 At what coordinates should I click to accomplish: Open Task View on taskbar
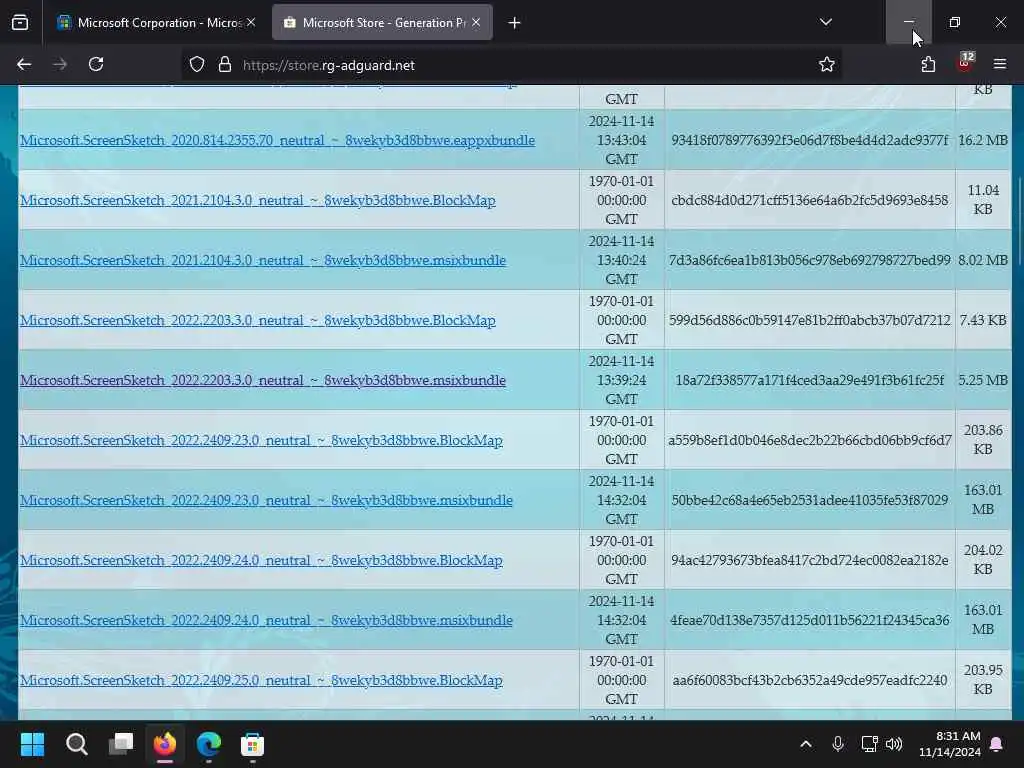click(x=121, y=744)
